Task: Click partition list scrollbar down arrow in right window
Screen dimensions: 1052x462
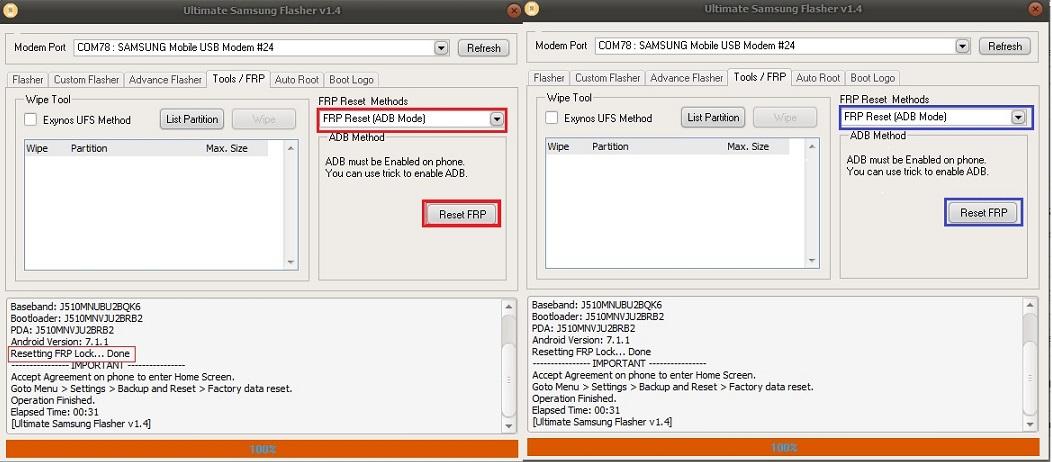Action: (812, 260)
